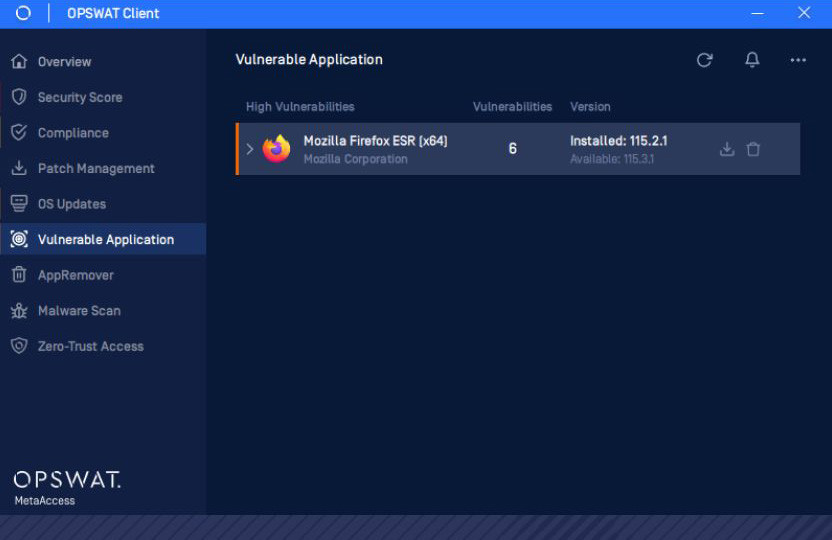Viewport: 832px width, 540px height.
Task: Click the High Vulnerabilities column header
Action: (x=300, y=107)
